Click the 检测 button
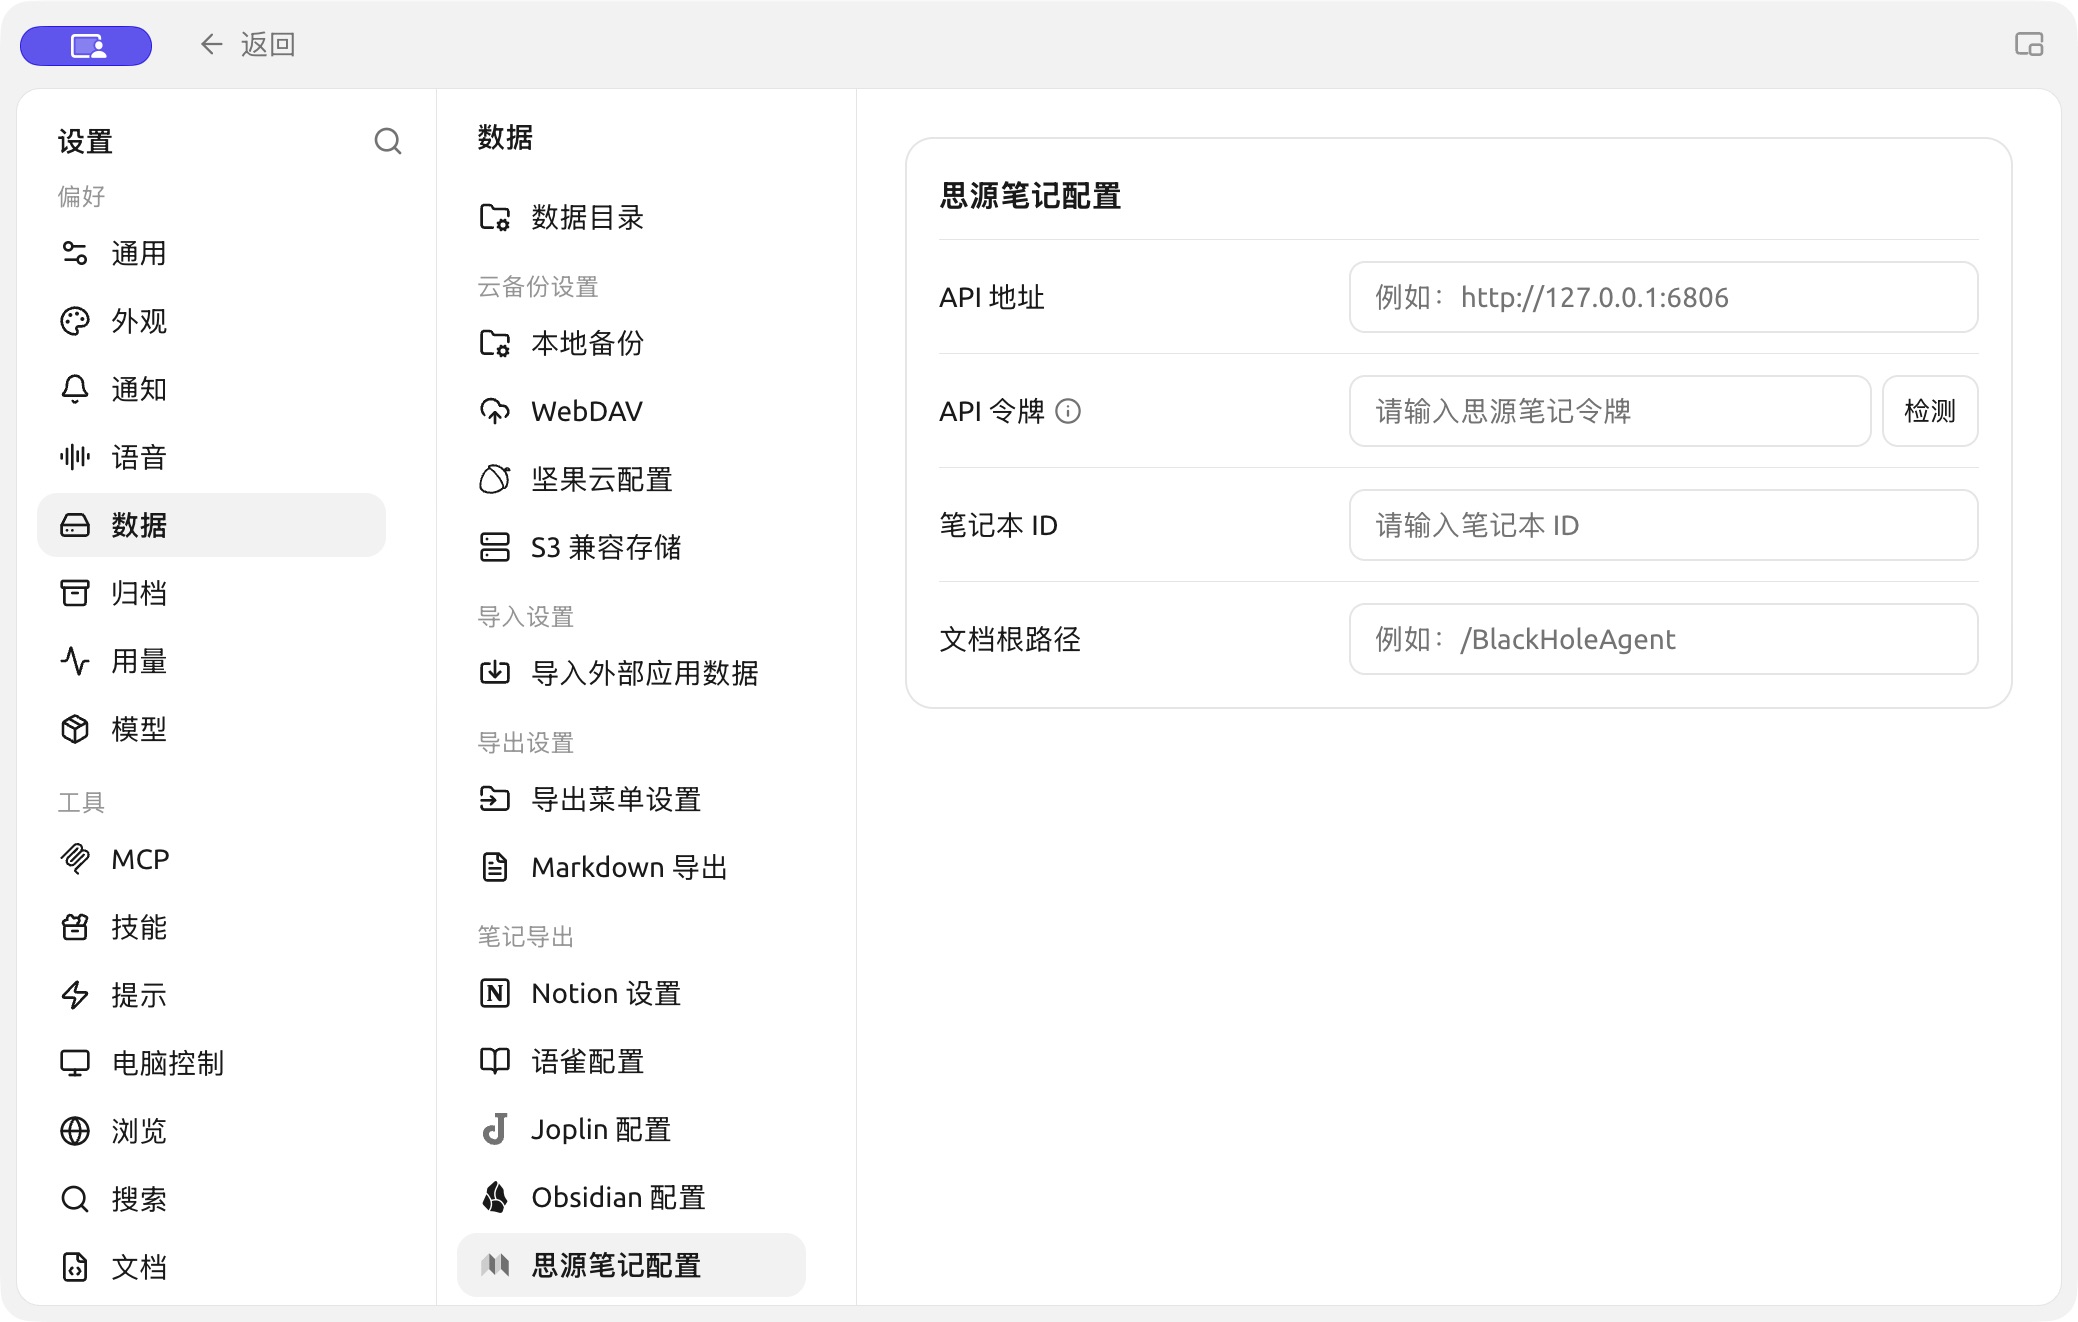This screenshot has width=2078, height=1322. pos(1930,411)
